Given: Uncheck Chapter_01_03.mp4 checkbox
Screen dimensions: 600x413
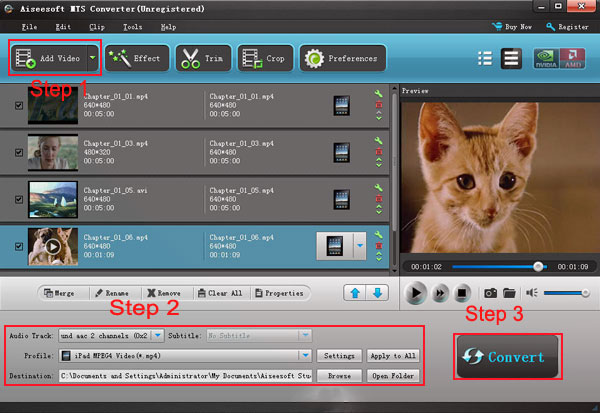Looking at the screenshot, I should coord(19,152).
